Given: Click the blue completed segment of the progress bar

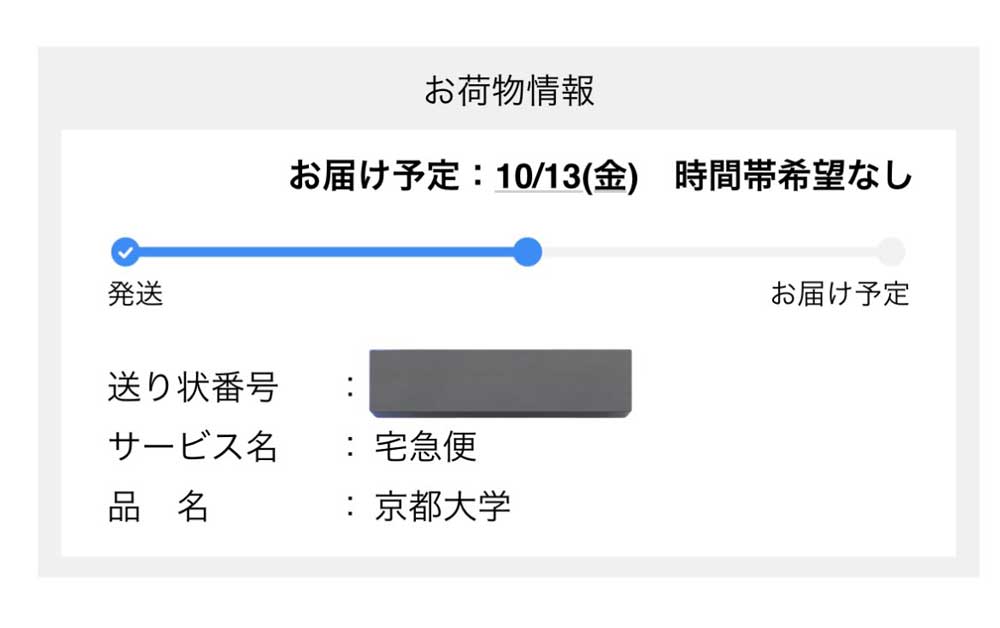Looking at the screenshot, I should [325, 252].
